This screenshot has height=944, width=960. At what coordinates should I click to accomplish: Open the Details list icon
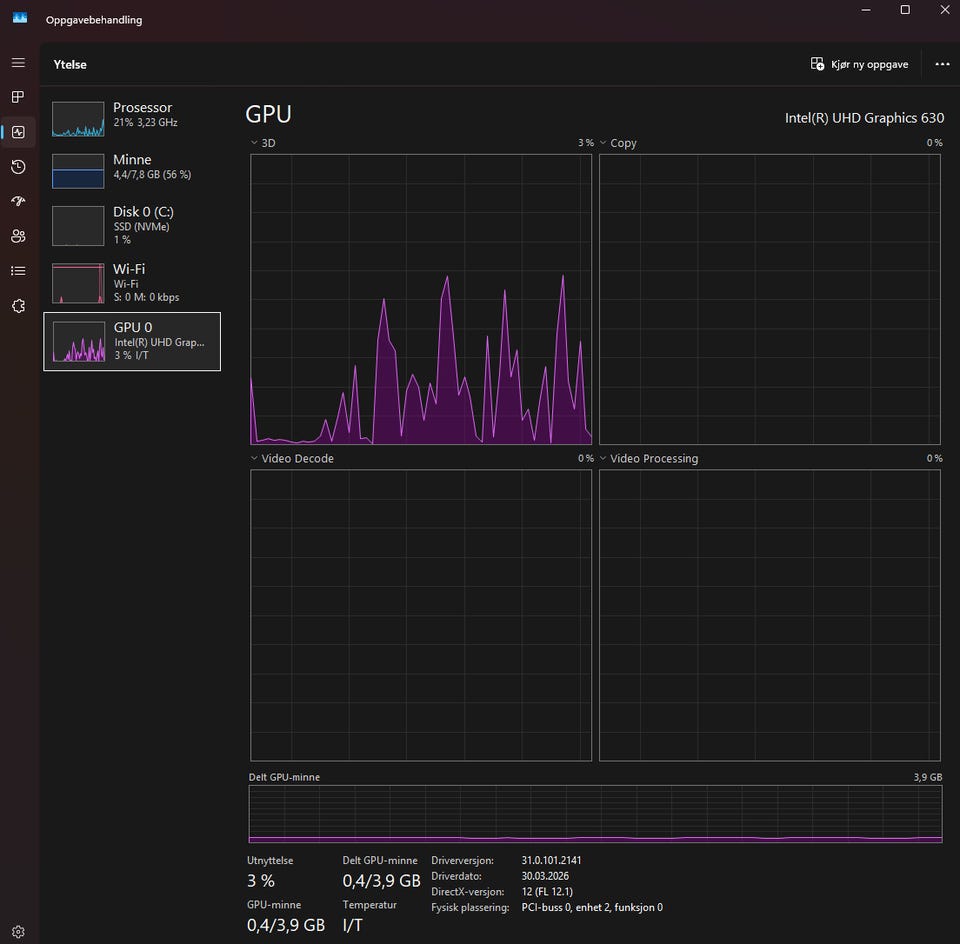[x=18, y=271]
